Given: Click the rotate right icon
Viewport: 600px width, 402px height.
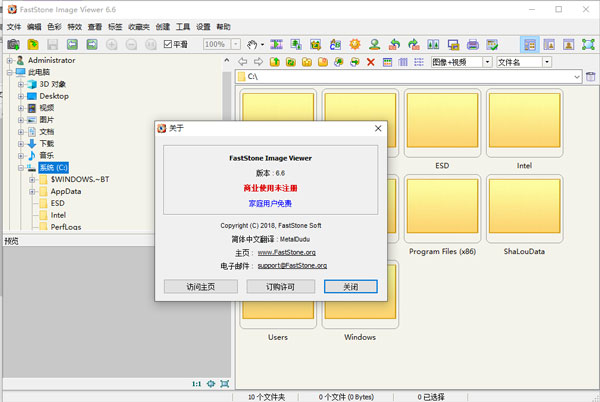Looking at the screenshot, I should [x=414, y=45].
